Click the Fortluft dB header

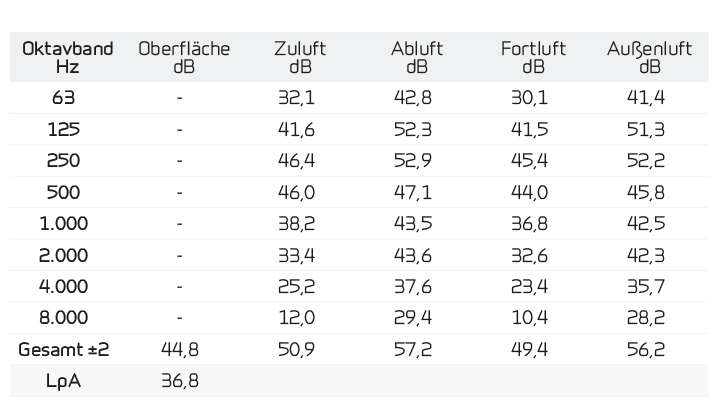[x=533, y=58]
